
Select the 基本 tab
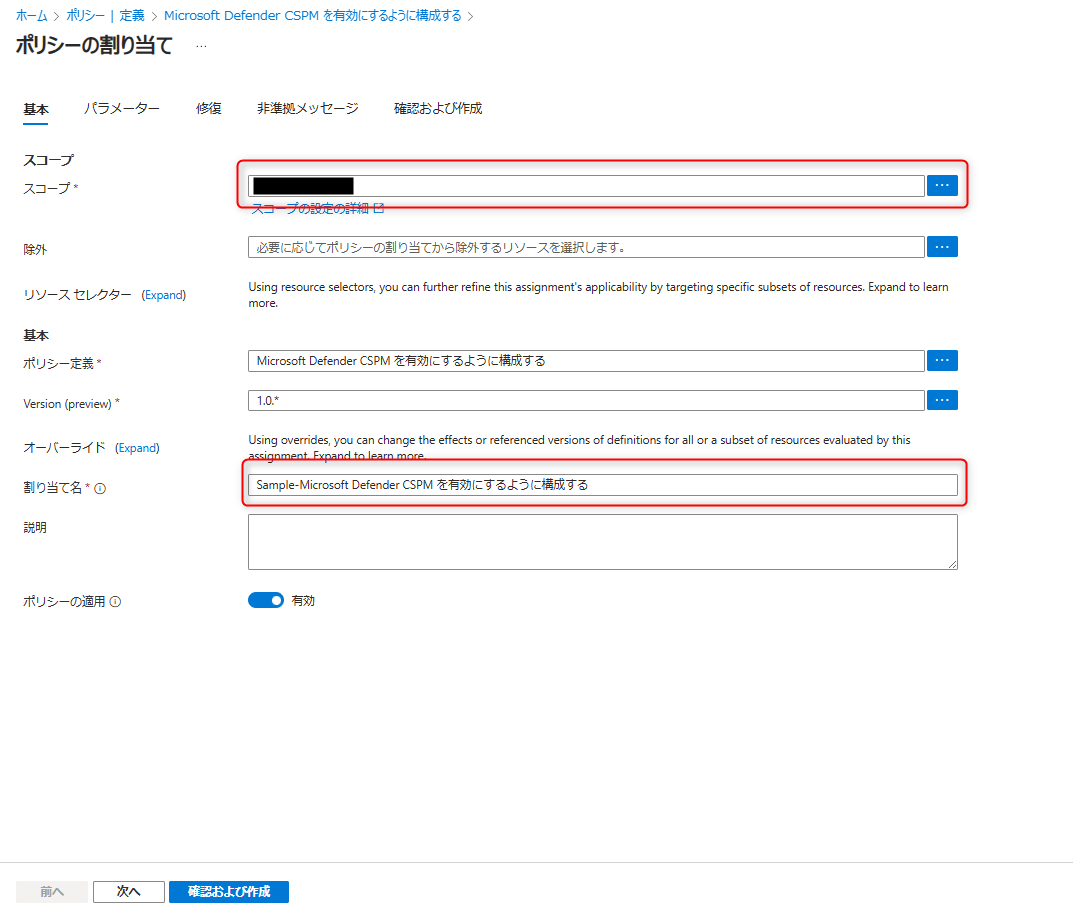[36, 109]
